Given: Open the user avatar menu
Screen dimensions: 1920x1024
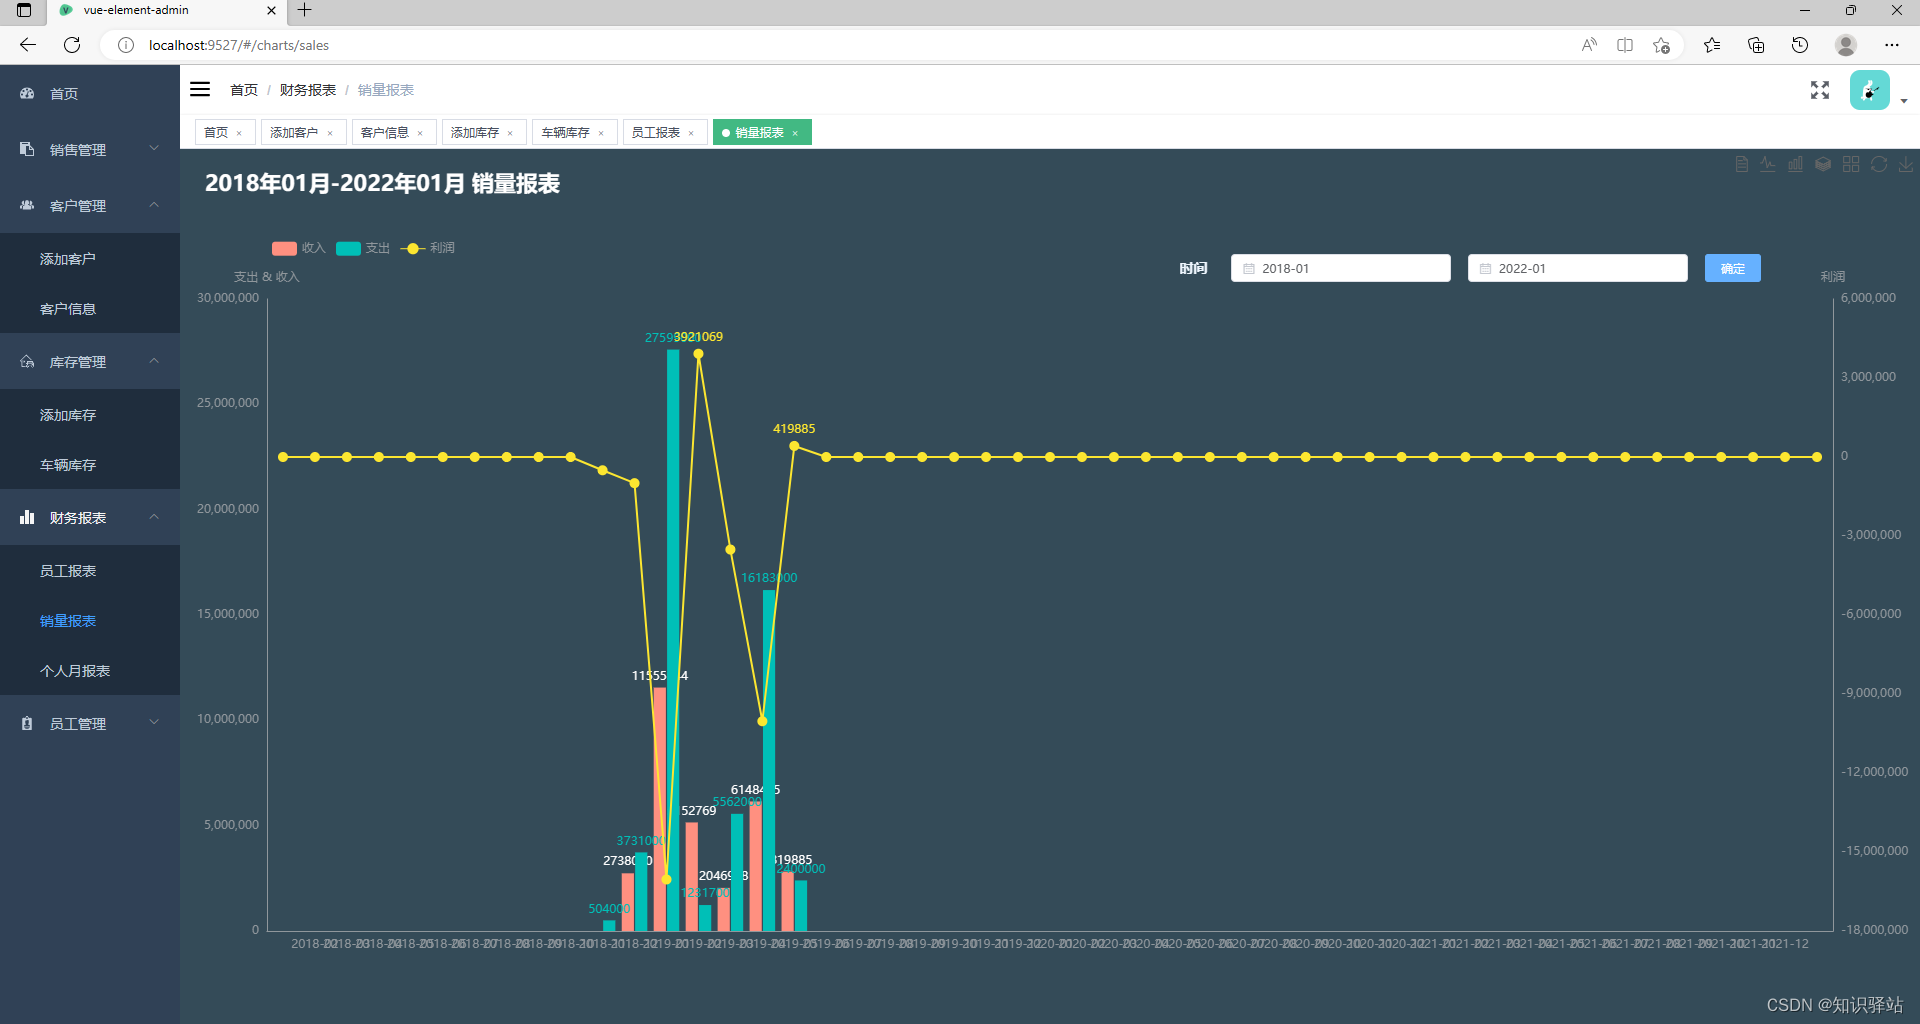Looking at the screenshot, I should 1869,90.
